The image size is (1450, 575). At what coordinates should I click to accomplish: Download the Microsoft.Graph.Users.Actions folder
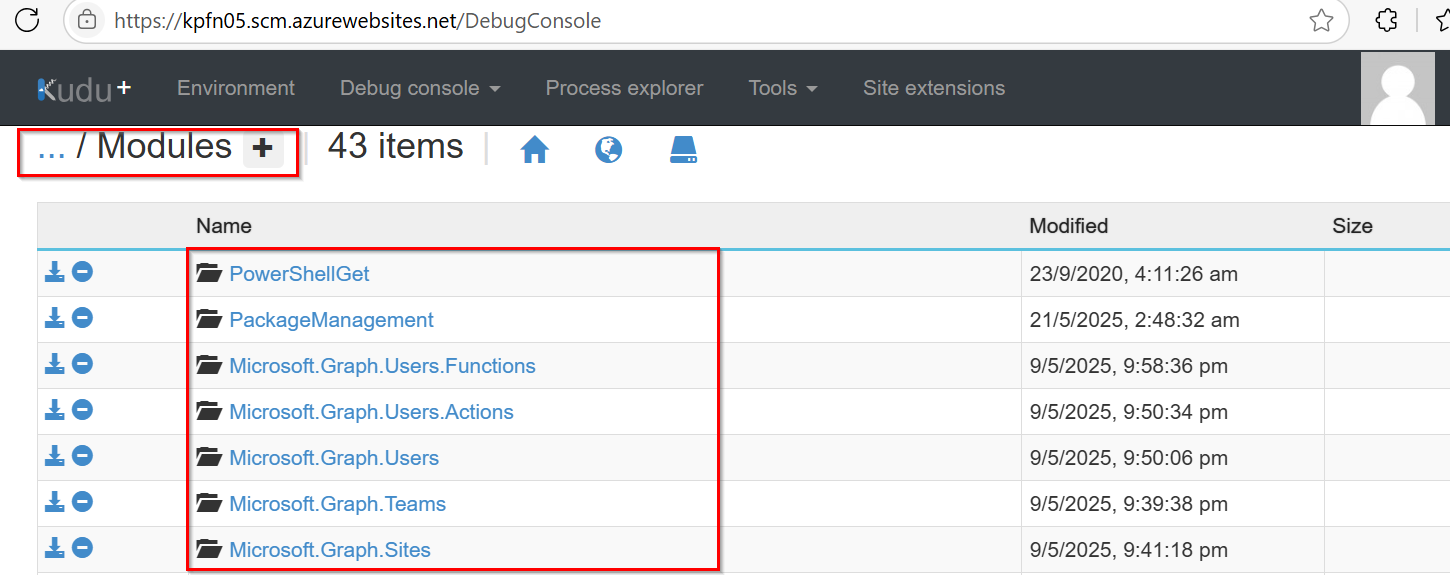click(55, 410)
